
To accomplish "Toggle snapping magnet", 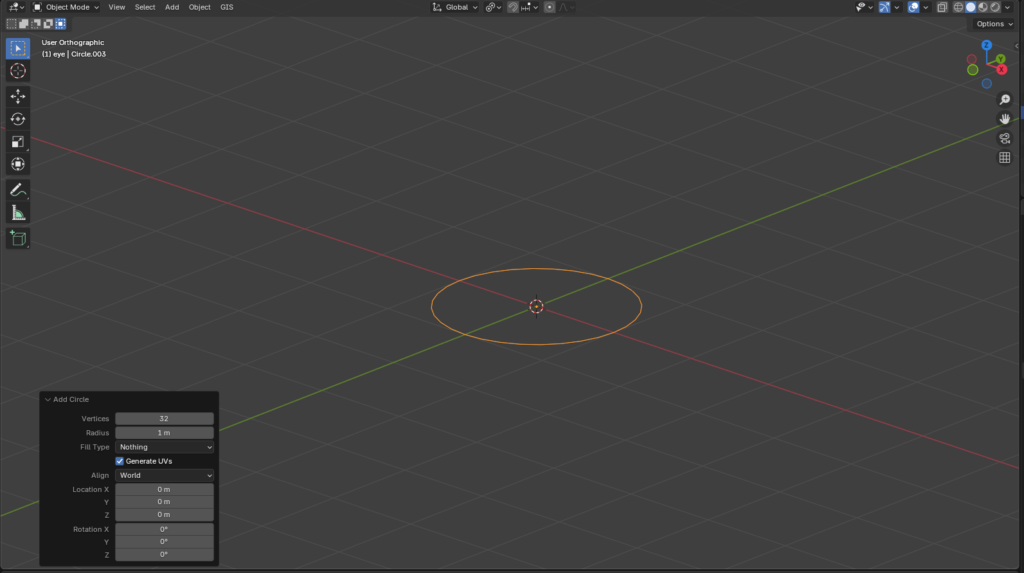I will coord(513,7).
